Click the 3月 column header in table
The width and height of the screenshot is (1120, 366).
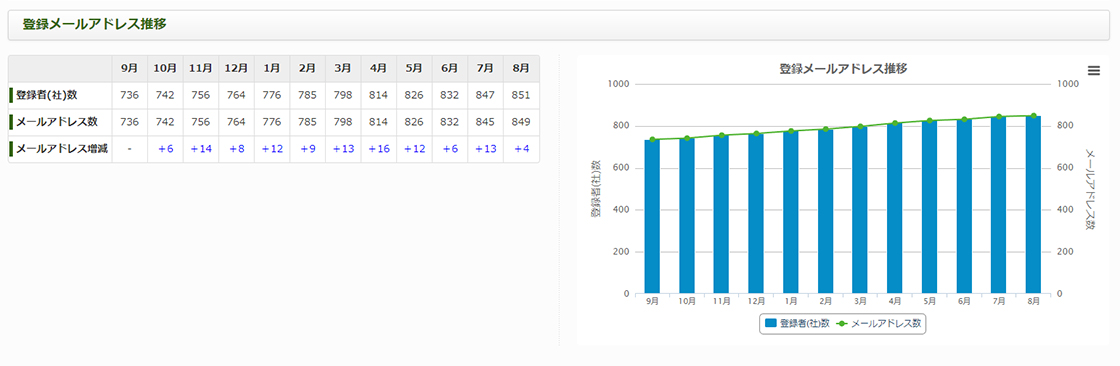click(x=343, y=69)
